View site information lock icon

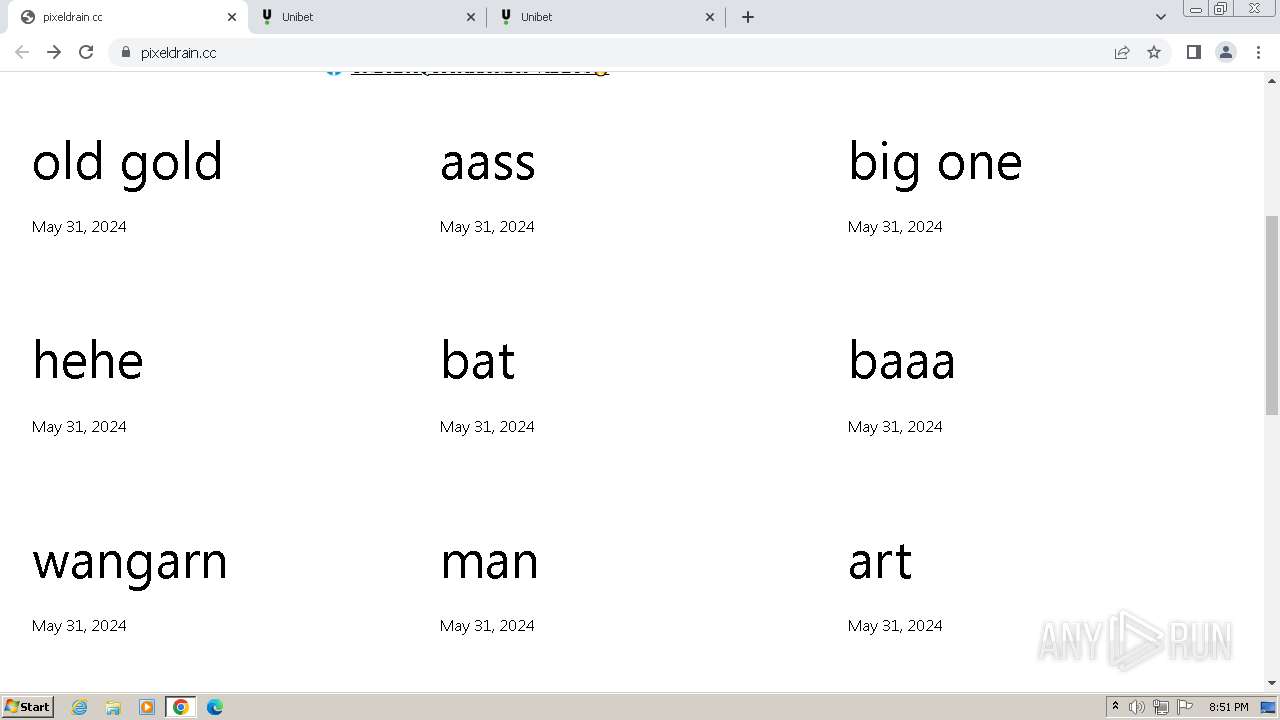(125, 52)
